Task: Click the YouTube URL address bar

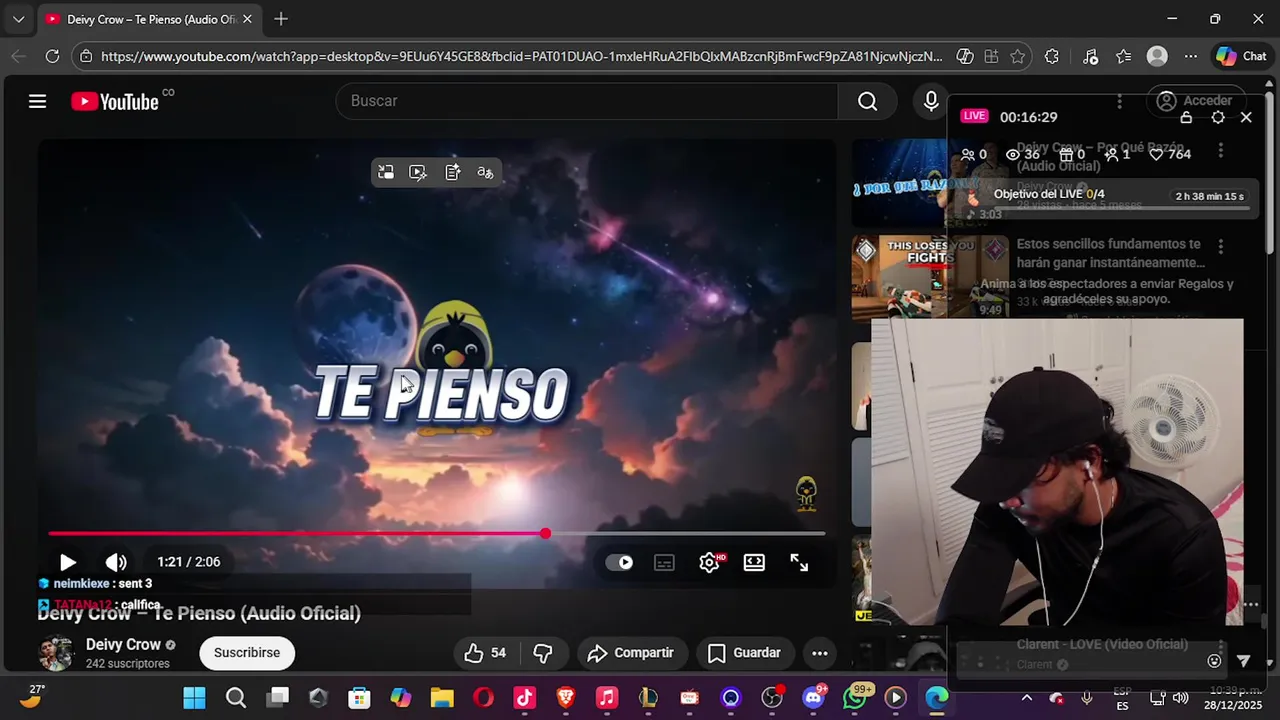Action: (521, 57)
